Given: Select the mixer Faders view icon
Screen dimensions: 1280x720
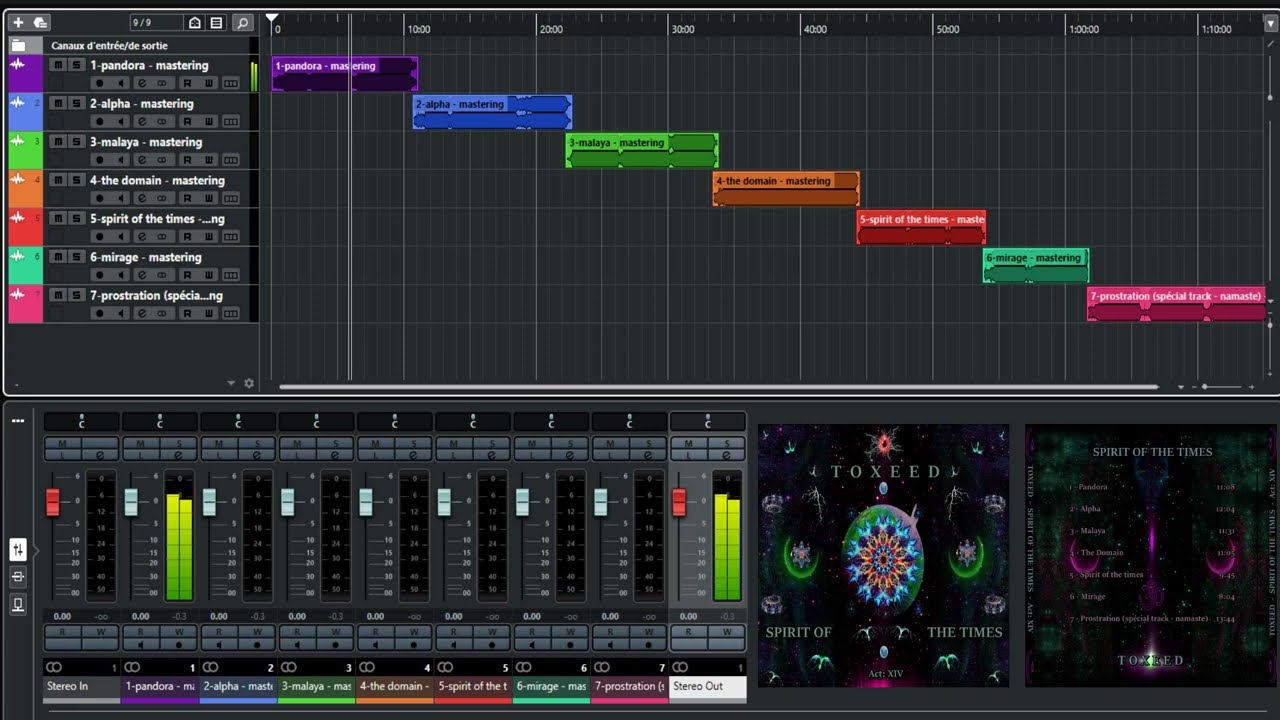Looking at the screenshot, I should click(x=18, y=549).
